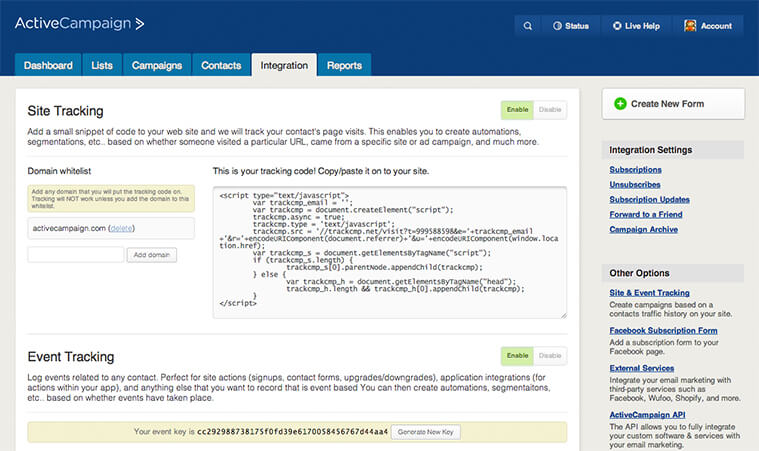Enable Event Tracking

coord(517,356)
